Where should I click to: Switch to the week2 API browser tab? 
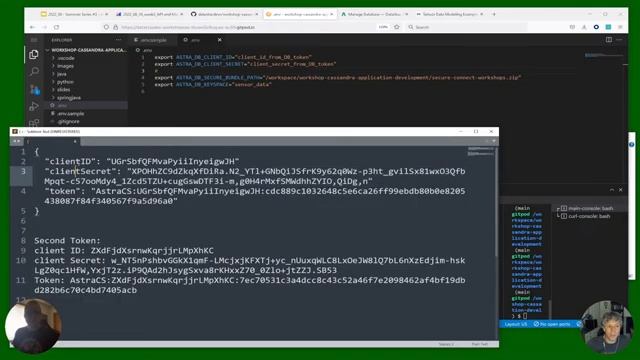[x=149, y=14]
